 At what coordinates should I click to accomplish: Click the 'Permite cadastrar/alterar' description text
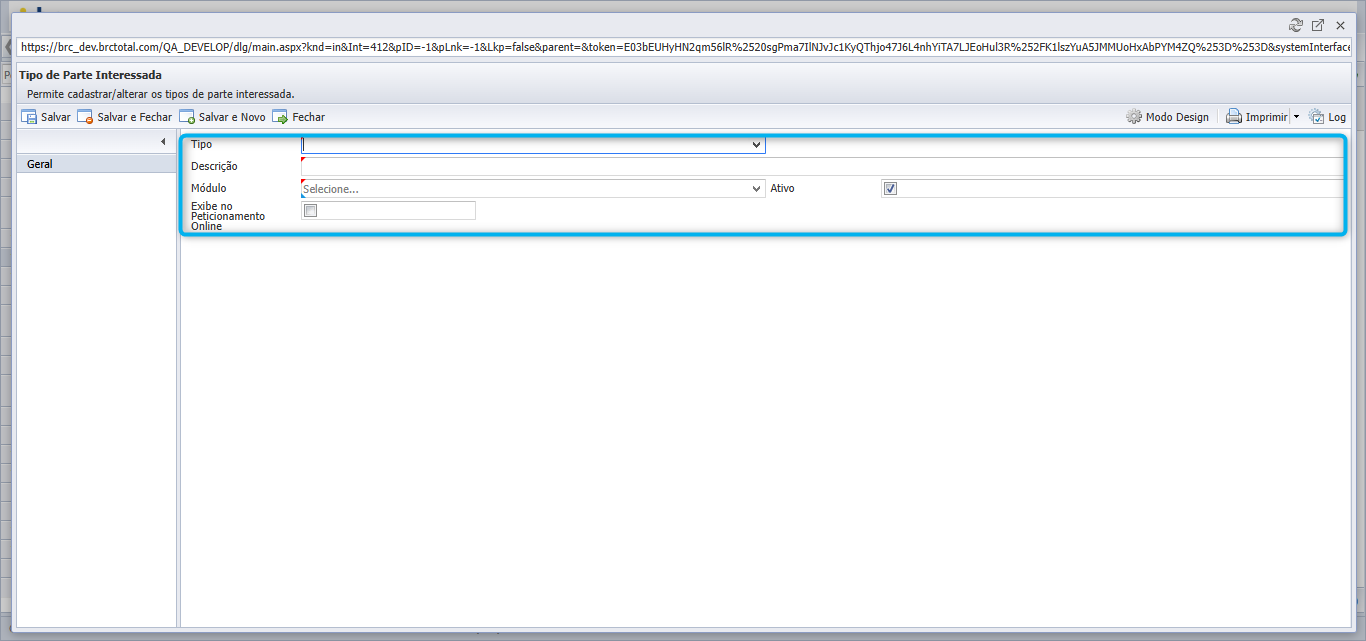160,94
